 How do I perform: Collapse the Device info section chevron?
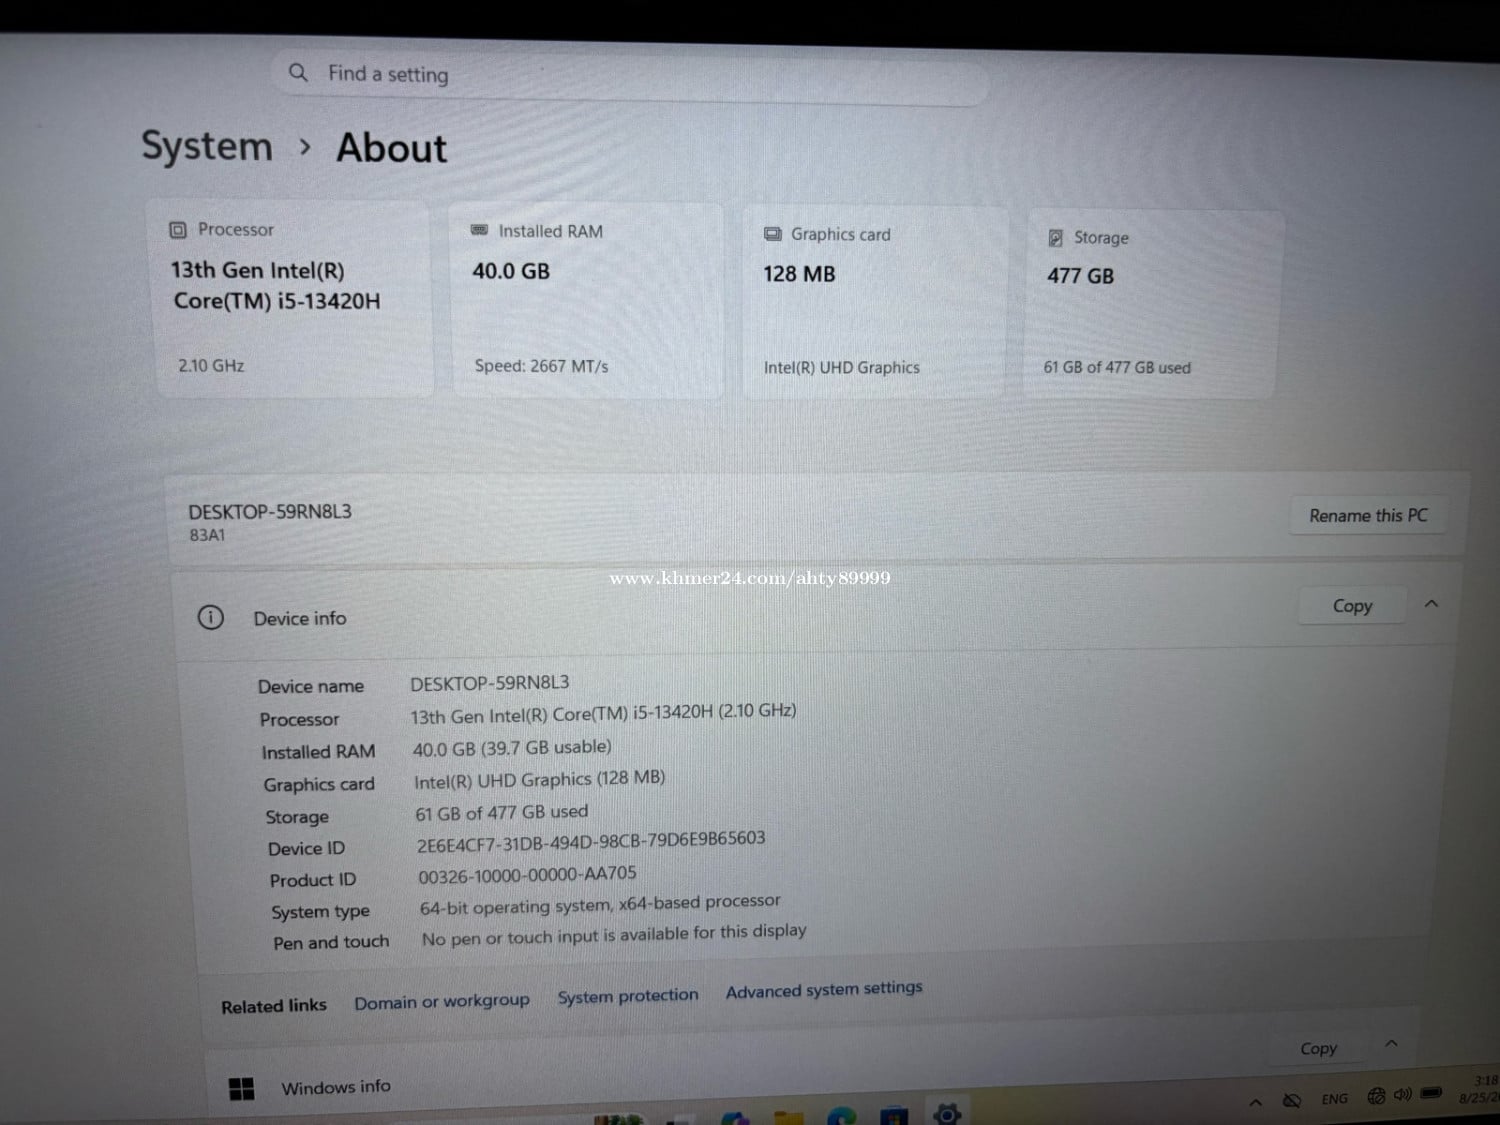click(1431, 604)
